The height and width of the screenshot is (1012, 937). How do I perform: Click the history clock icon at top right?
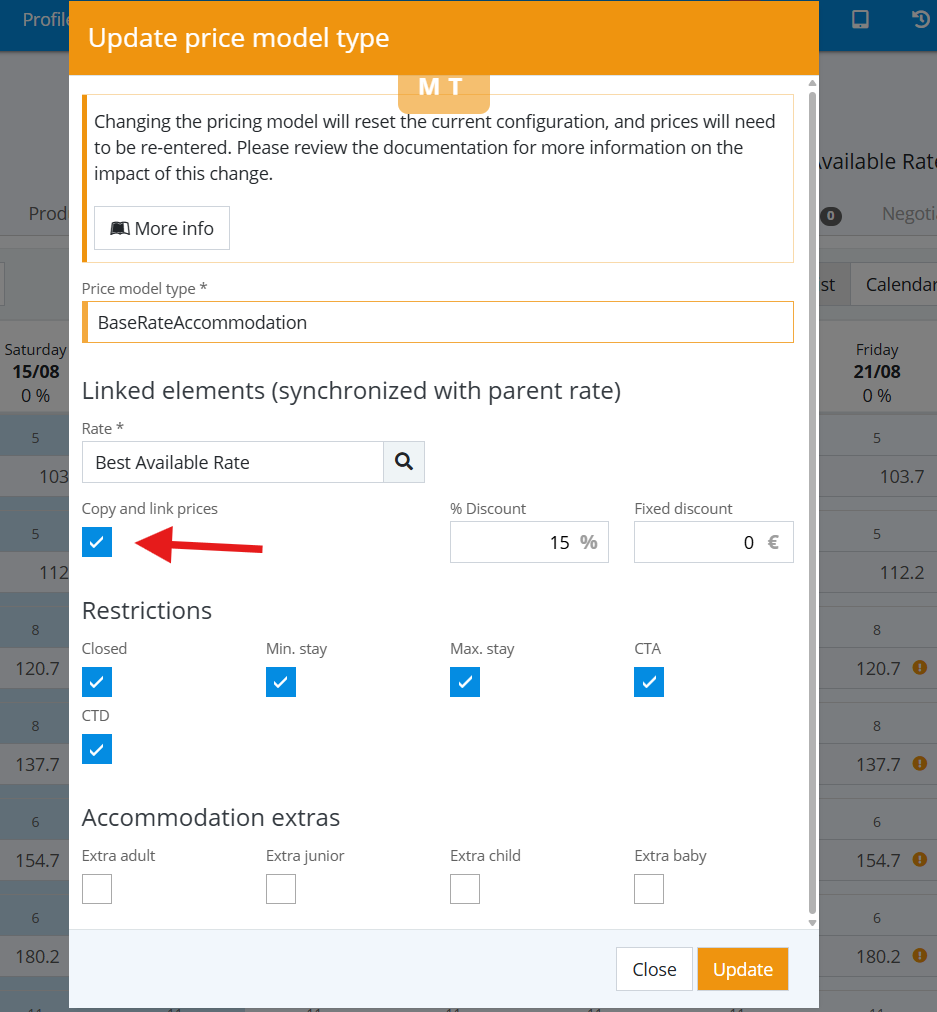921,19
